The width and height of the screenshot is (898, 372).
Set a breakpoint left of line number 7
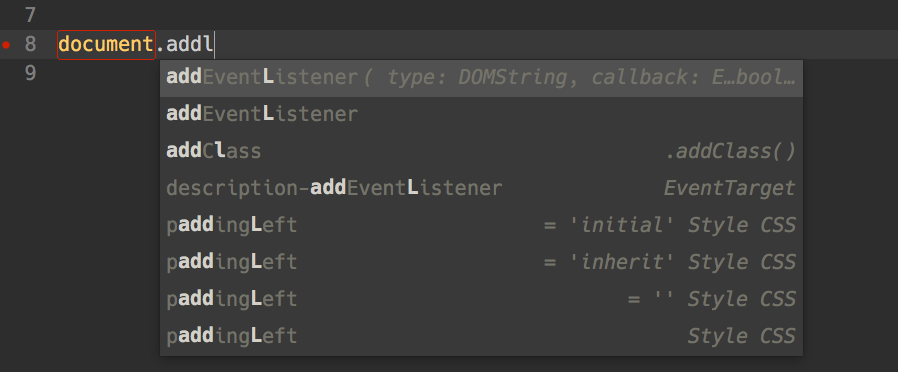[6, 15]
